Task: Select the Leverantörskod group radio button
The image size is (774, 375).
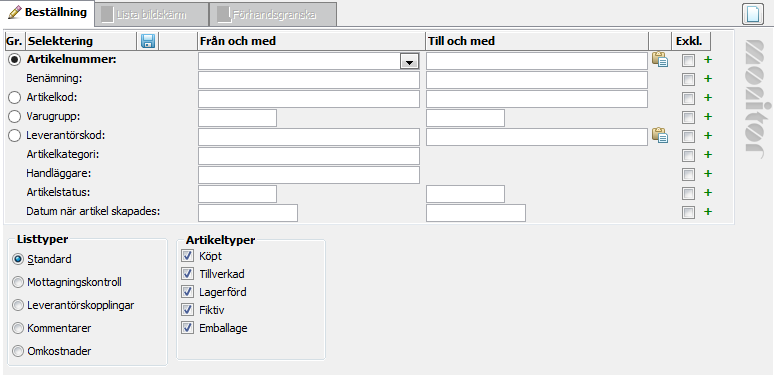Action: 15,136
